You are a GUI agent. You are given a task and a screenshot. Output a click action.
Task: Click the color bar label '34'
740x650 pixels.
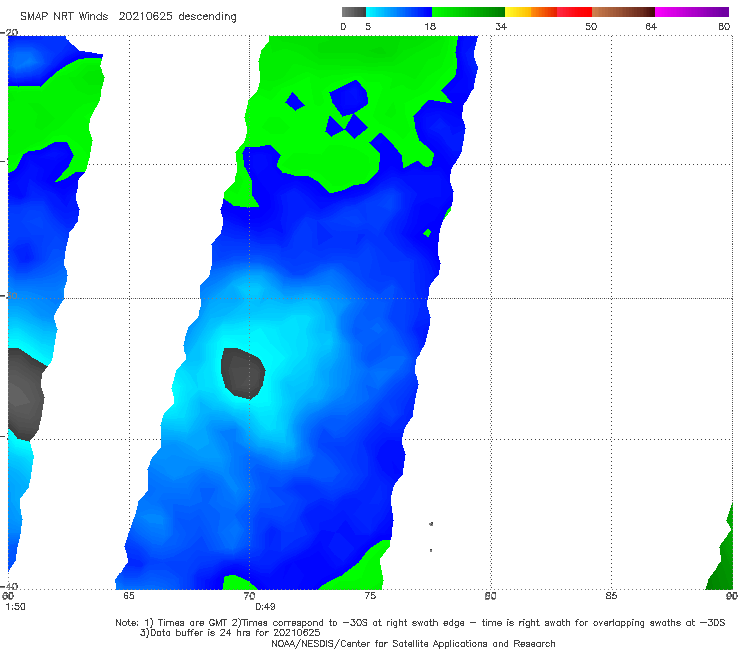[501, 27]
